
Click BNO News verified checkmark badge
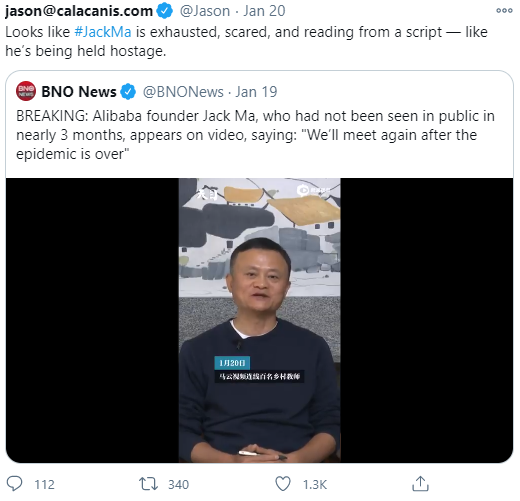[128, 92]
